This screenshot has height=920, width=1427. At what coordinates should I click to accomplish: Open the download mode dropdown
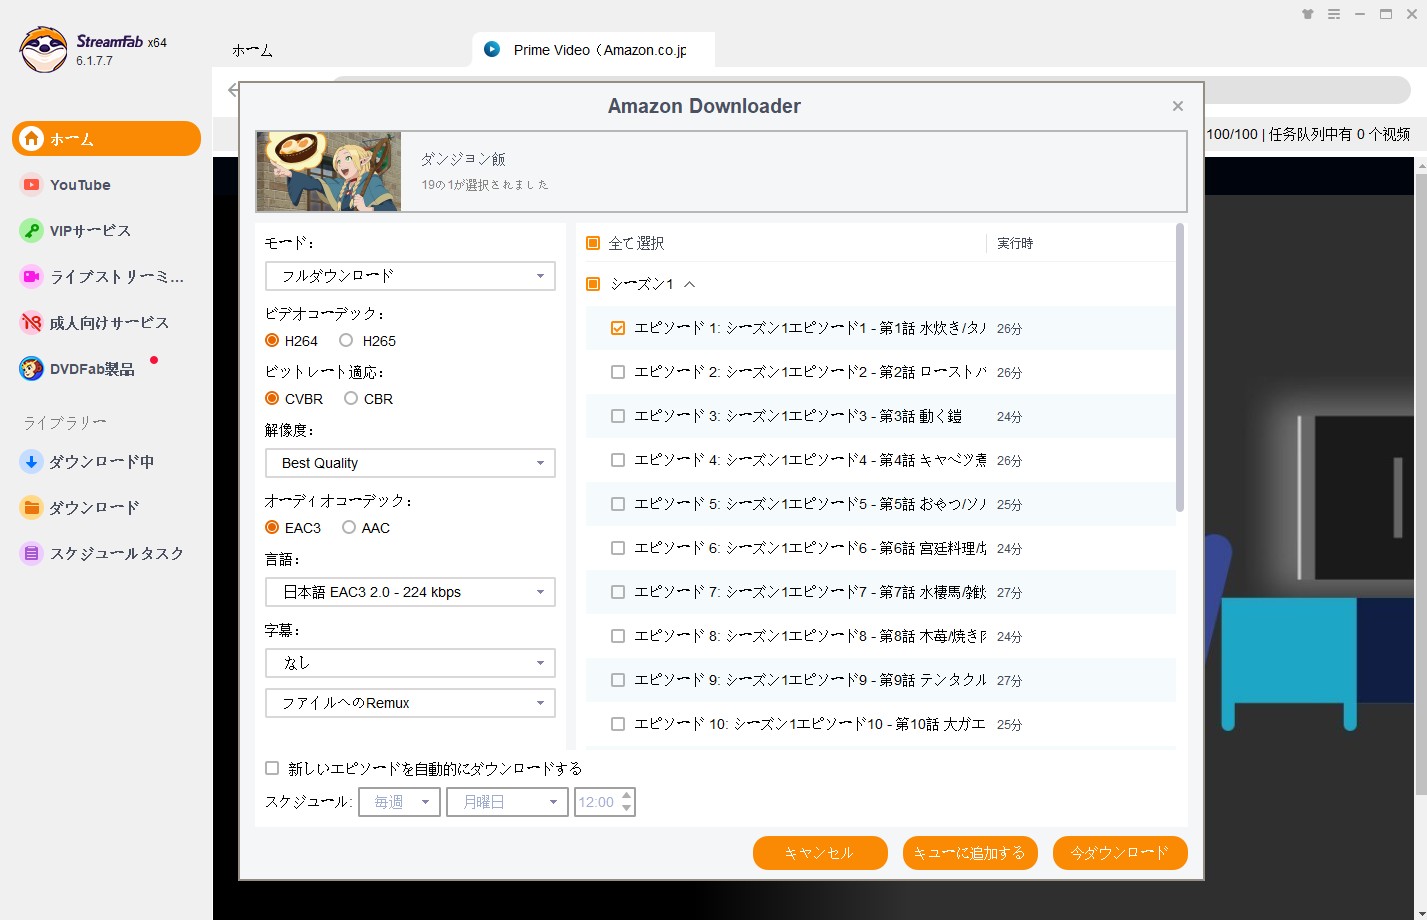pyautogui.click(x=410, y=276)
